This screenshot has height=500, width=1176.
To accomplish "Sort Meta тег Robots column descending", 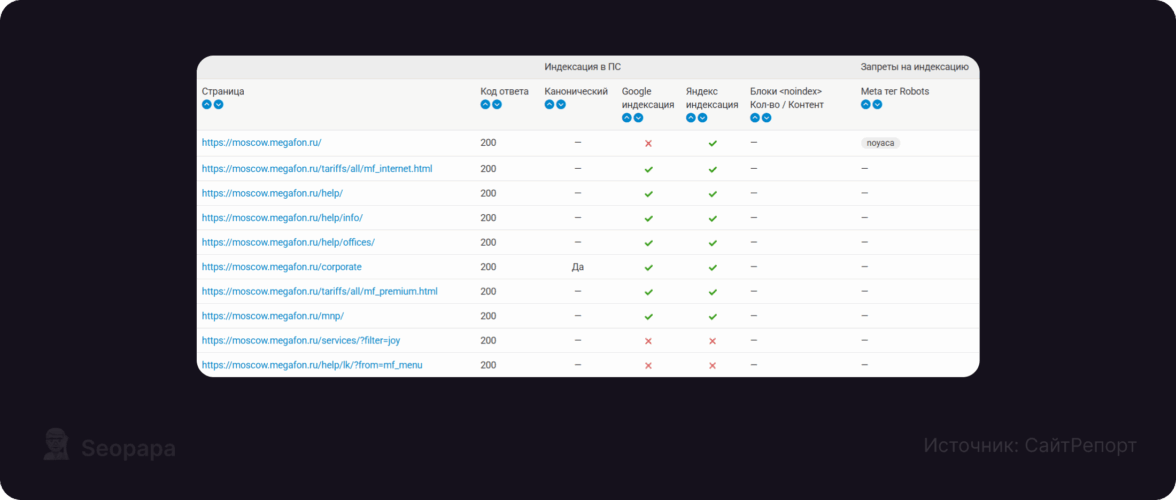I will click(x=877, y=104).
